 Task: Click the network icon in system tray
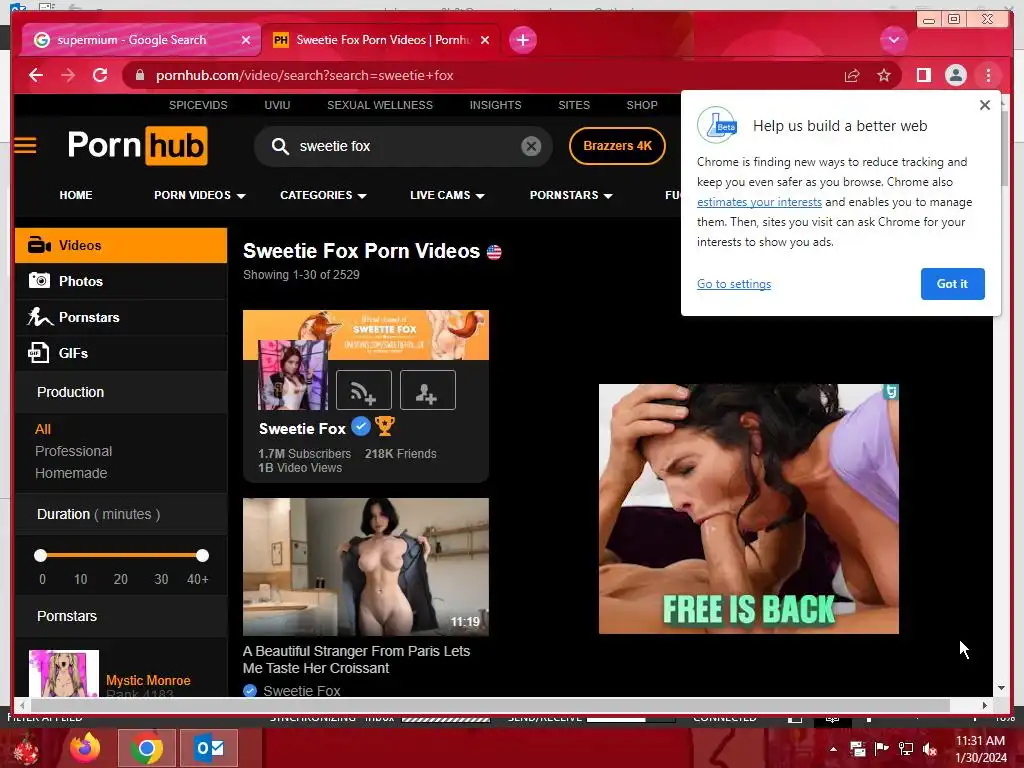pos(905,749)
